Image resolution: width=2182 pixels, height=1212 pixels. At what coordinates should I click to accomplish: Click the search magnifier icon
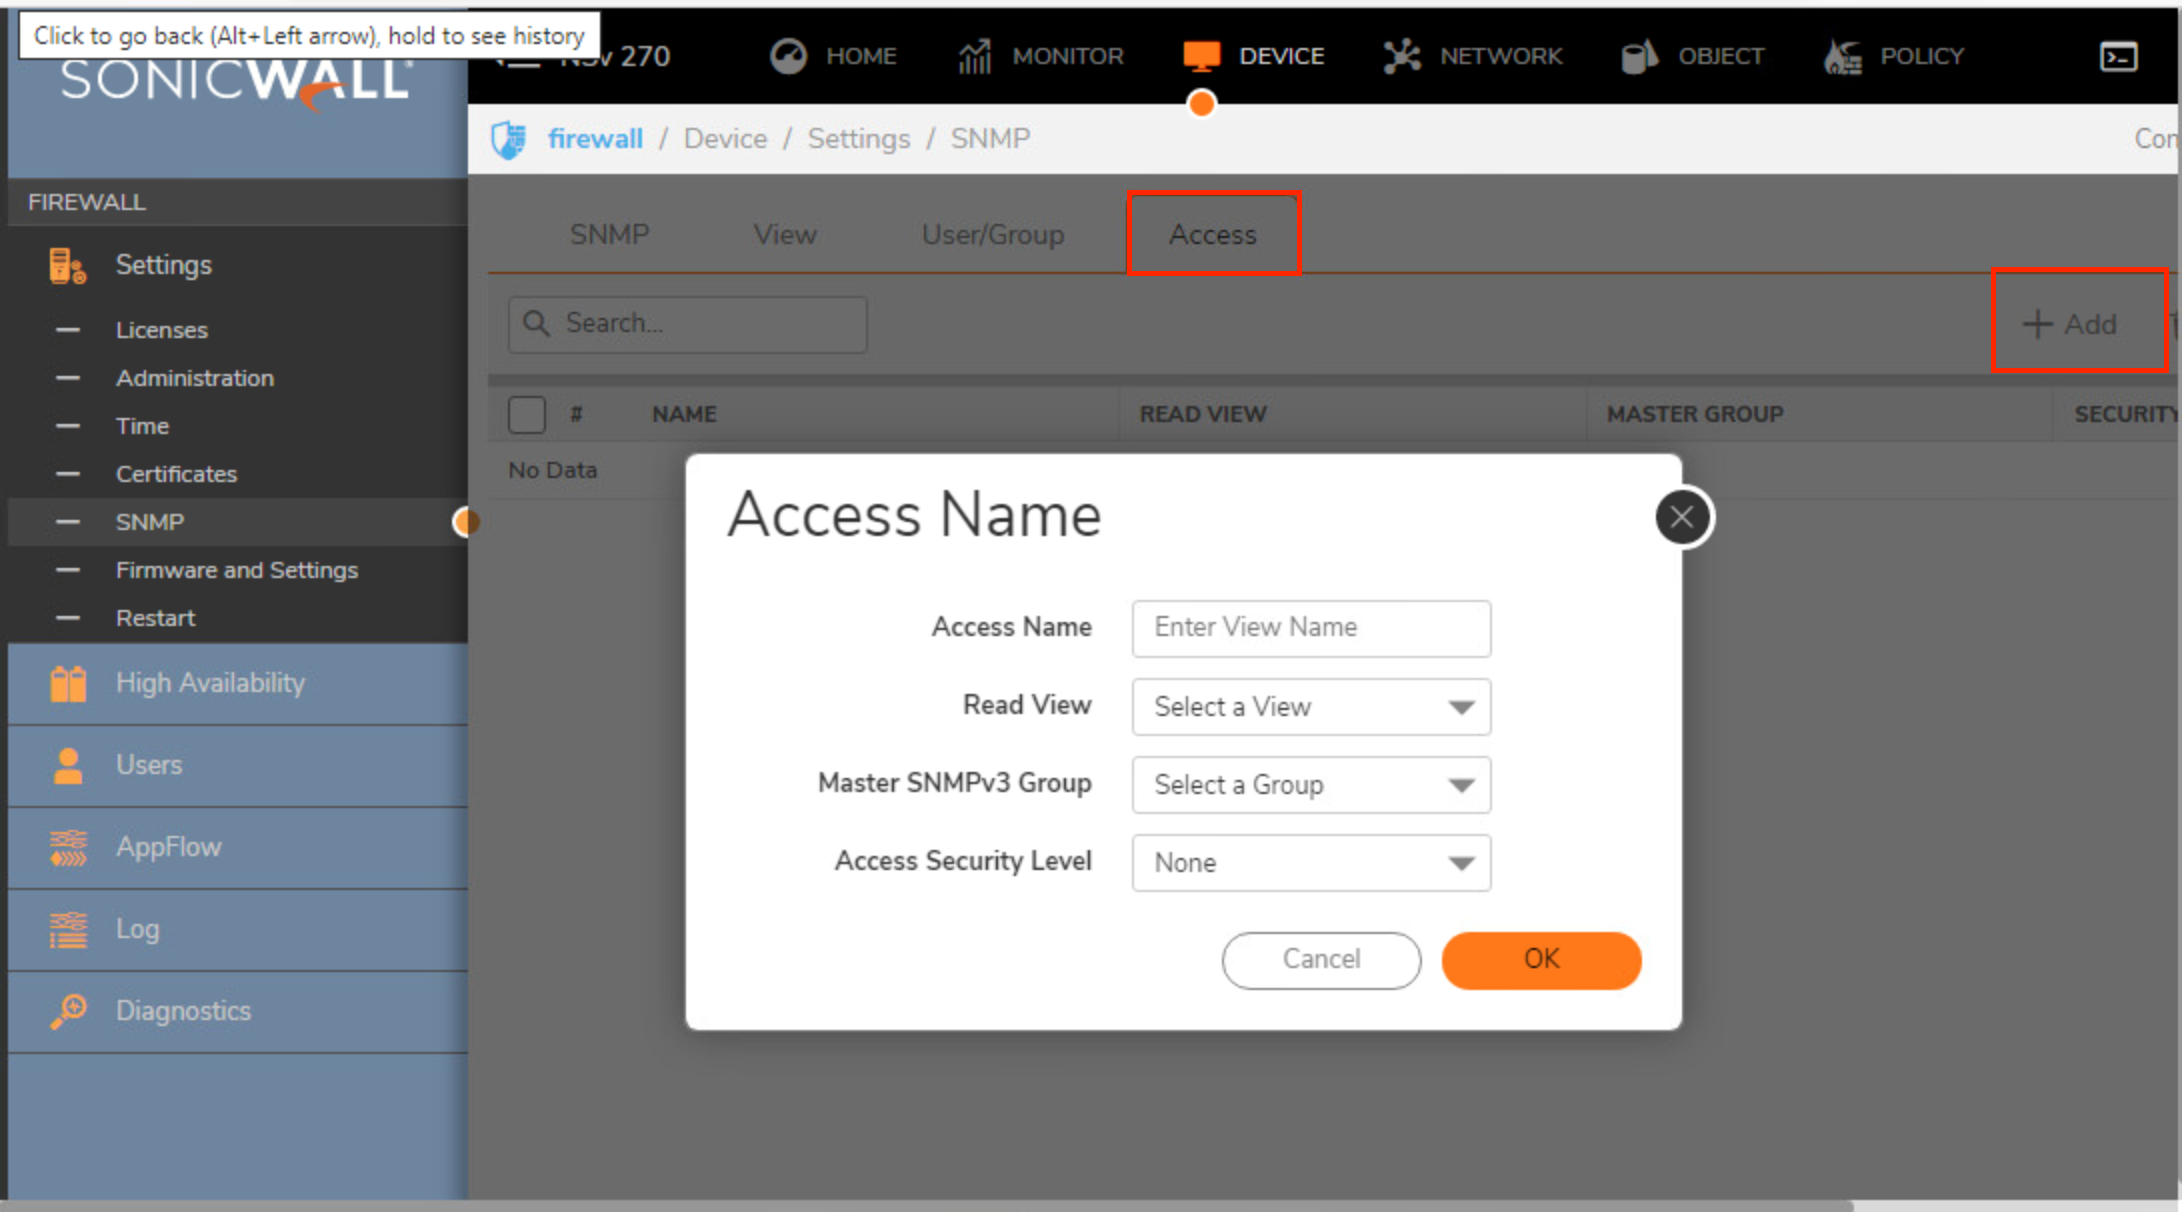click(537, 323)
